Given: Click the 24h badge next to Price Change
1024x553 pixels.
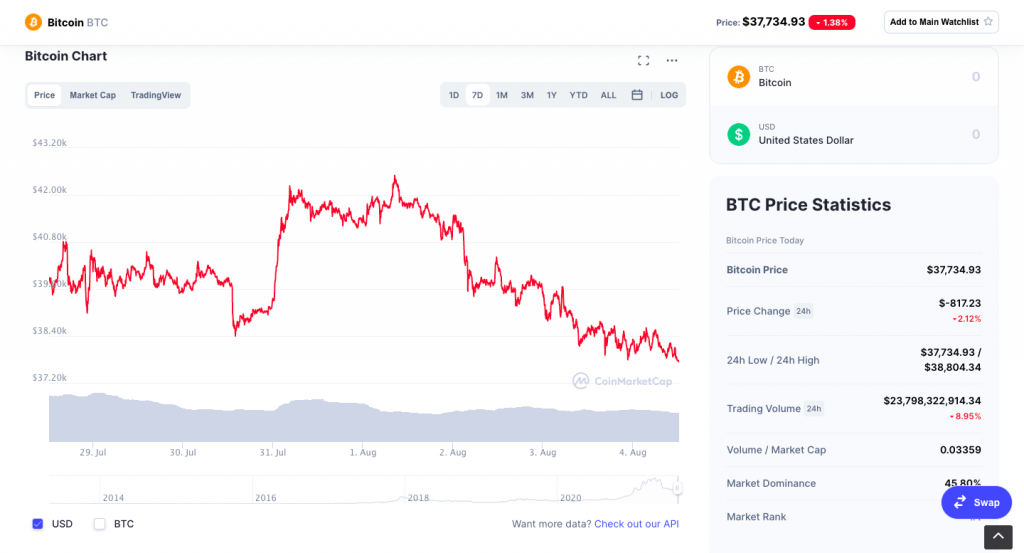Looking at the screenshot, I should point(803,311).
